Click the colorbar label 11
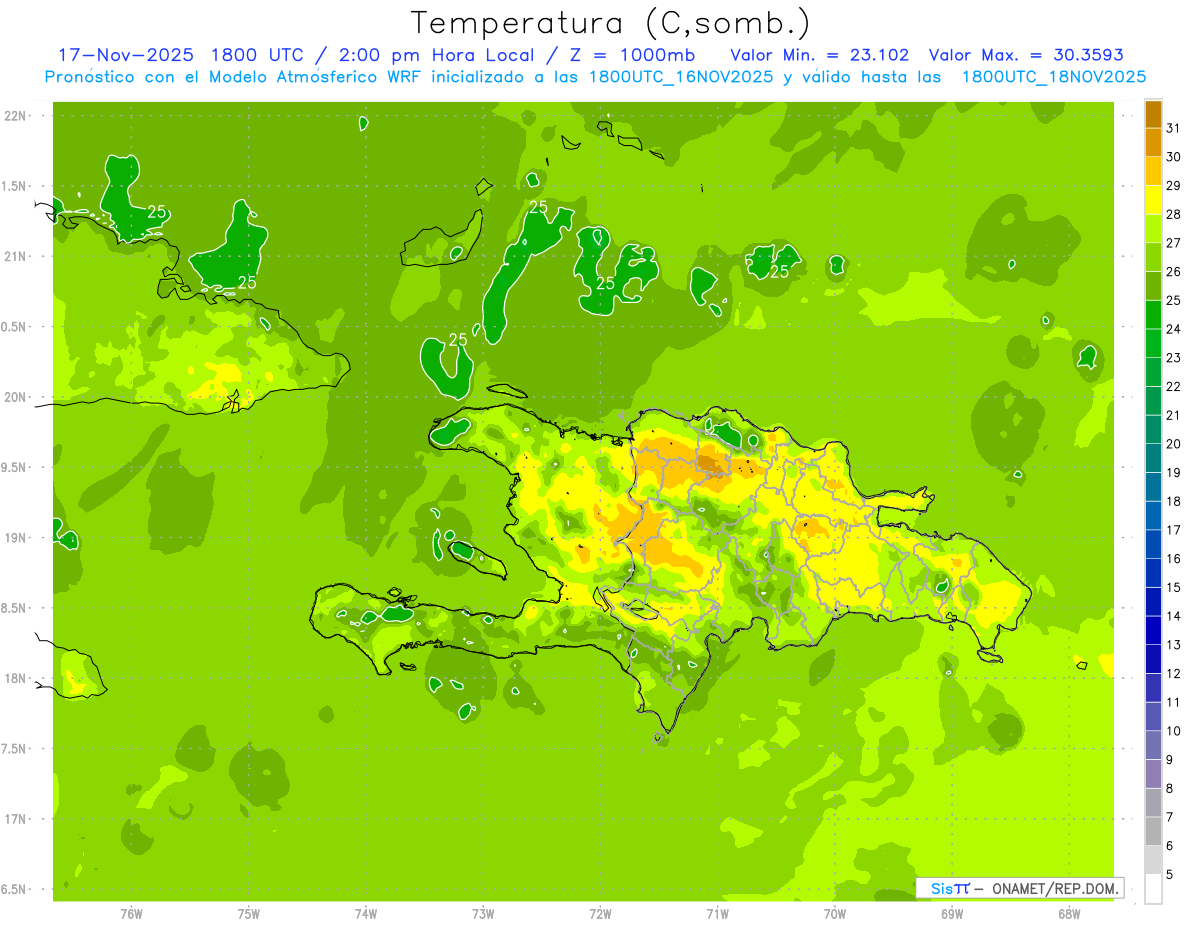Screen dimensions: 1200x927 pos(1174,702)
